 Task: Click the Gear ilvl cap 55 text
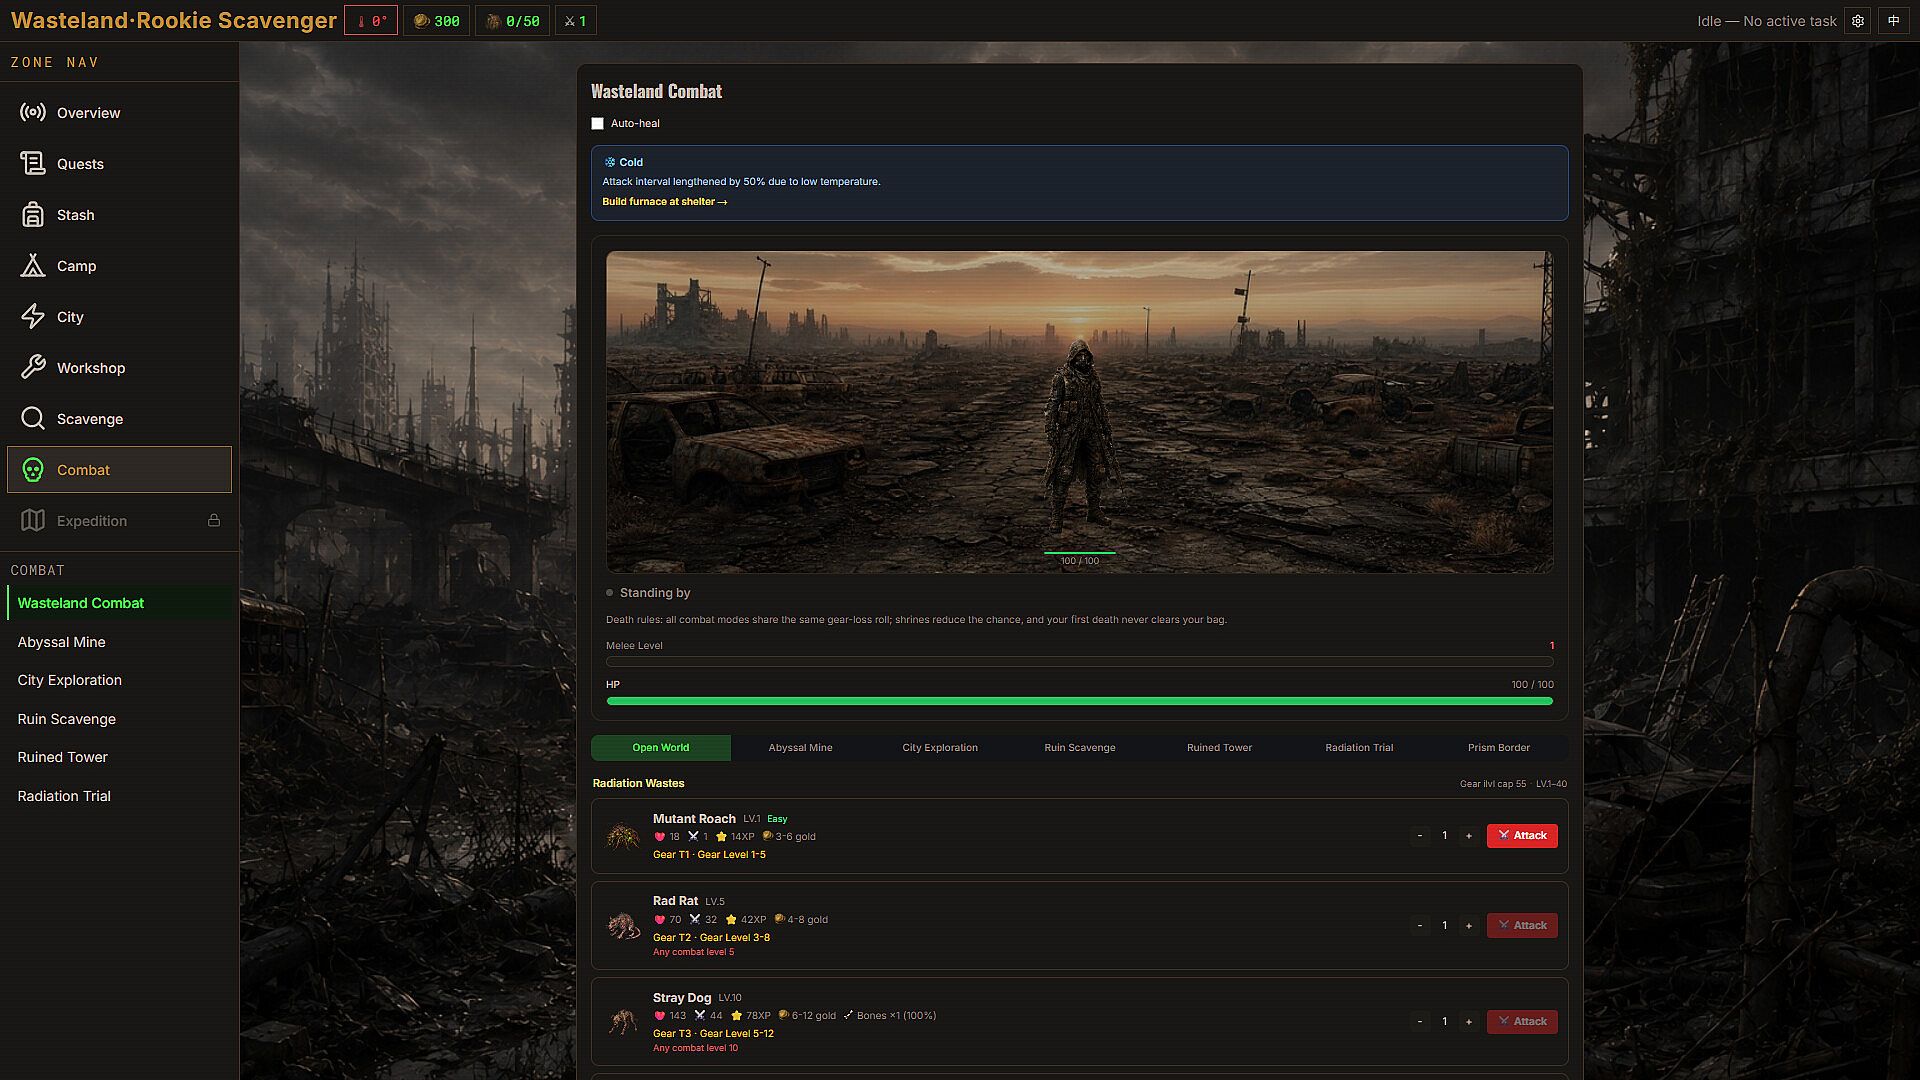click(1493, 784)
